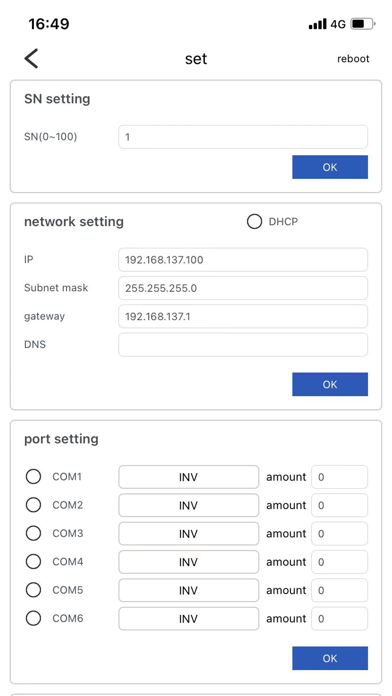This screenshot has width=392, height=696.
Task: Tap the cellular signal bars icon
Action: pyautogui.click(x=317, y=24)
